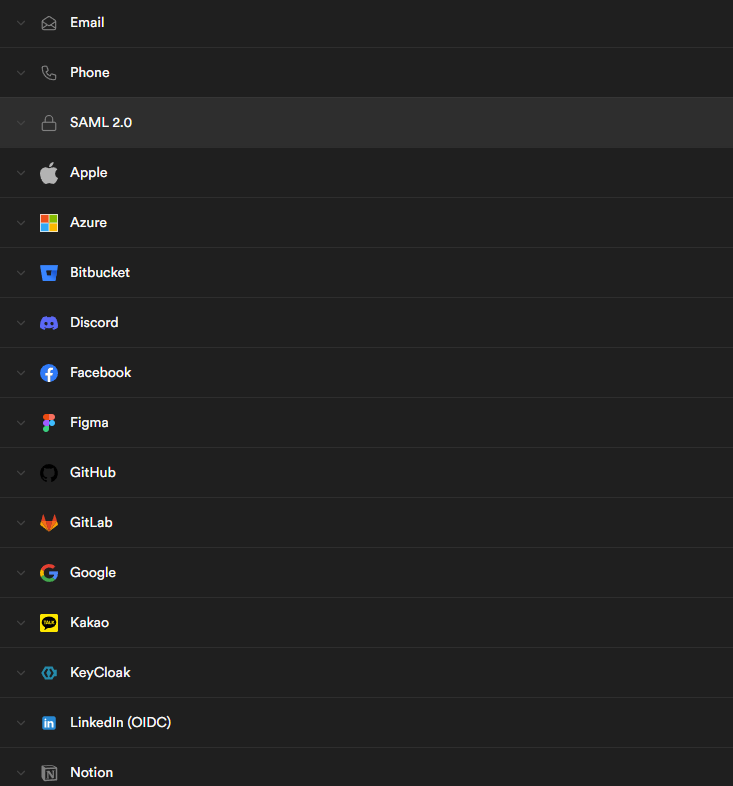Expand the Facebook provider chevron
Screen dimensions: 733x786
[x=21, y=373]
